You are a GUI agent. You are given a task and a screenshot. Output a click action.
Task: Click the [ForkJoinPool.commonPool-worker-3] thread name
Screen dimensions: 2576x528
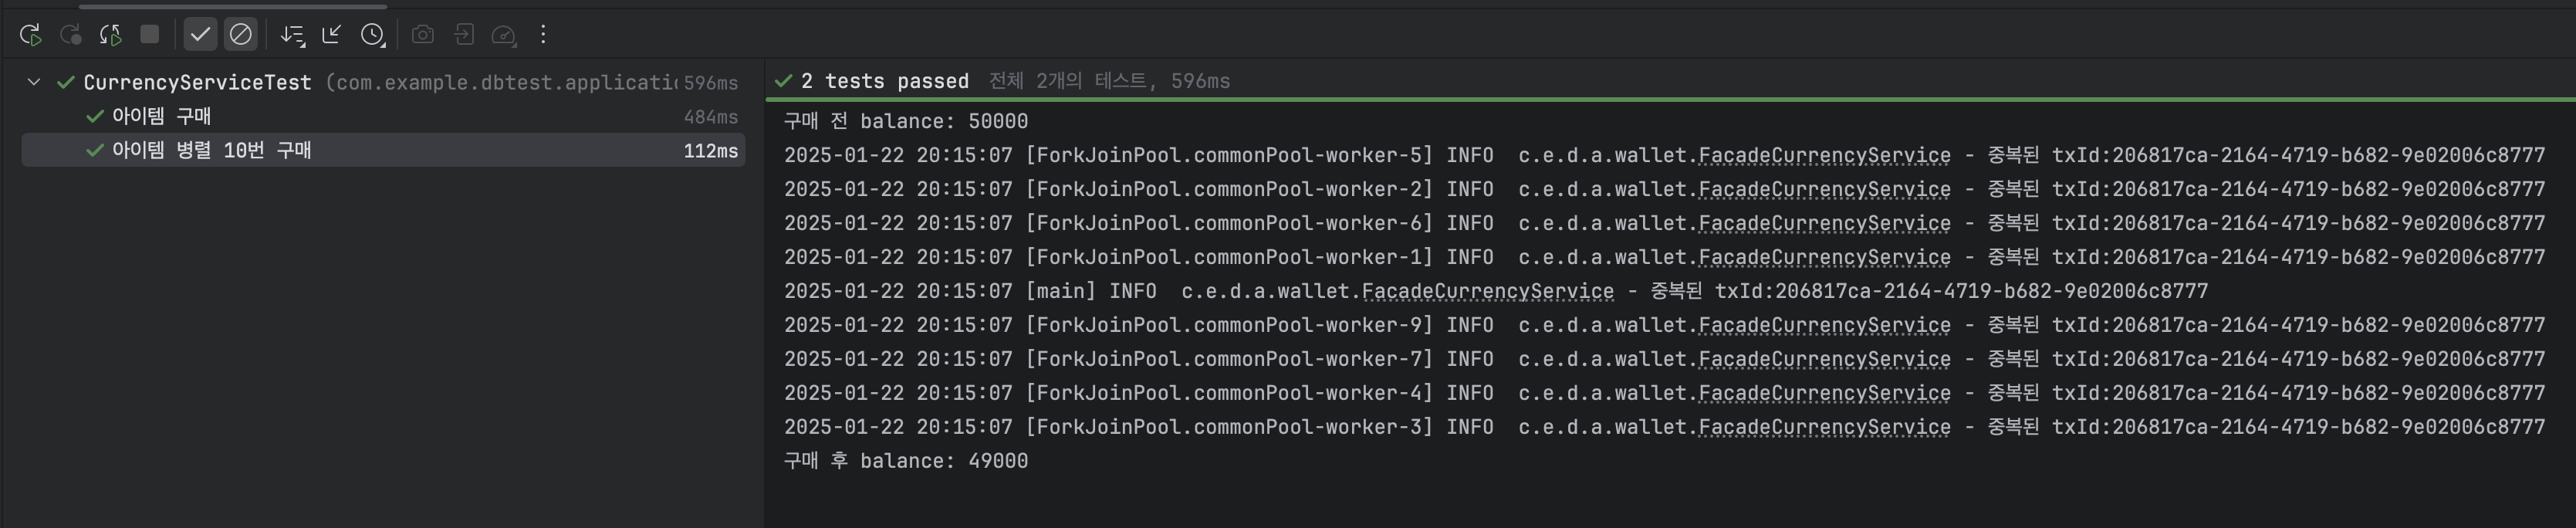[x=1229, y=427]
